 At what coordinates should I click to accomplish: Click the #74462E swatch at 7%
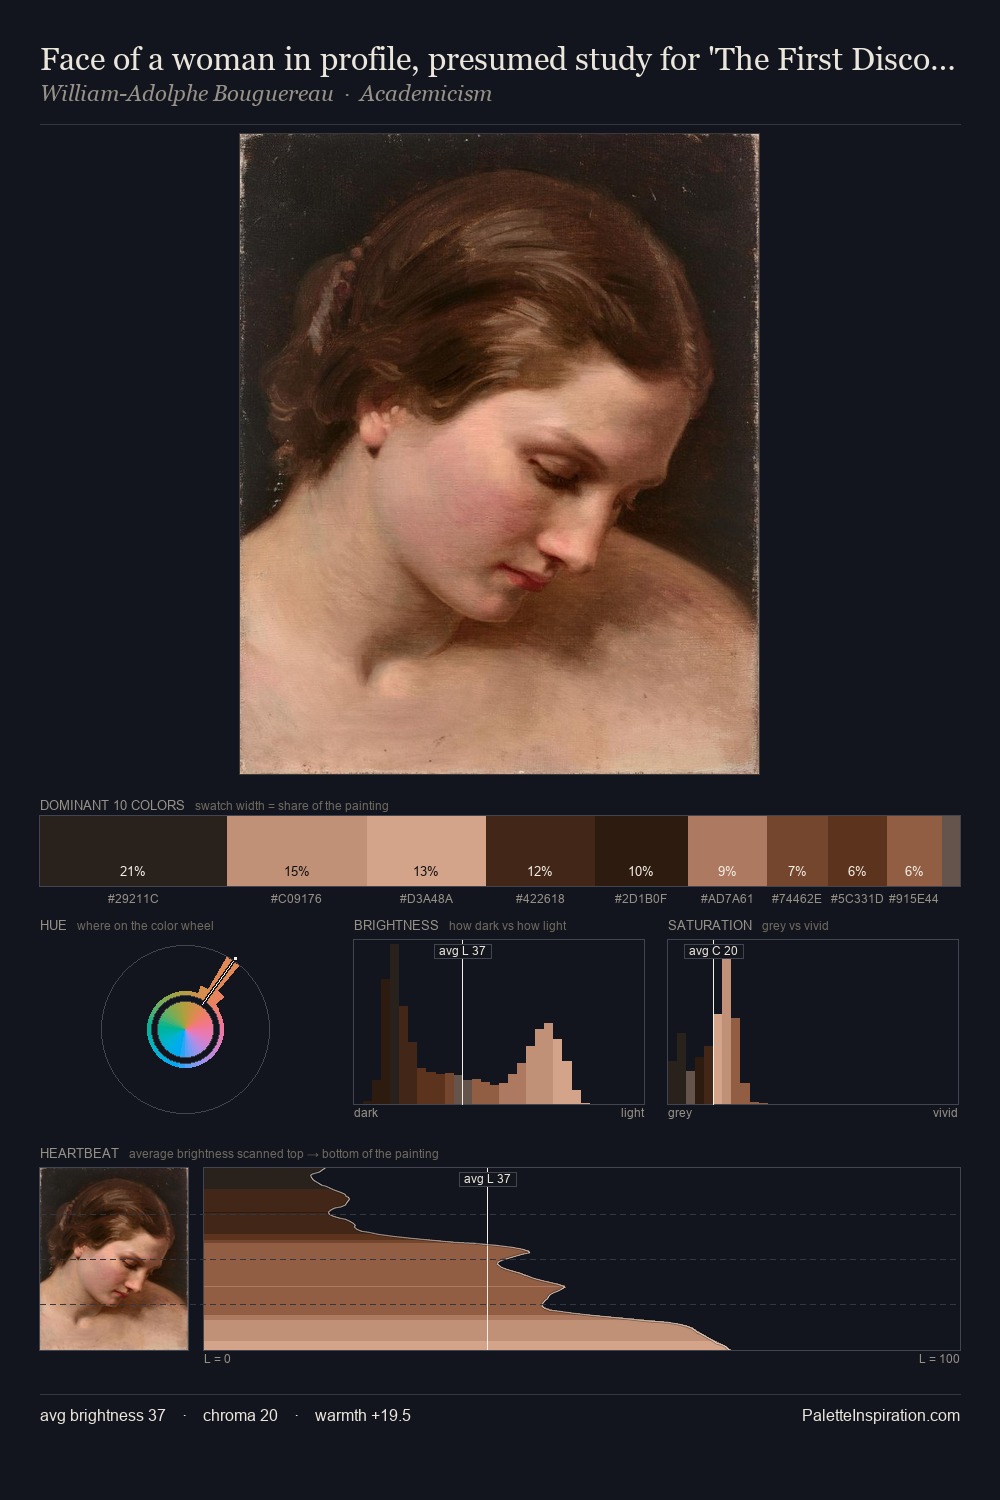[x=797, y=851]
